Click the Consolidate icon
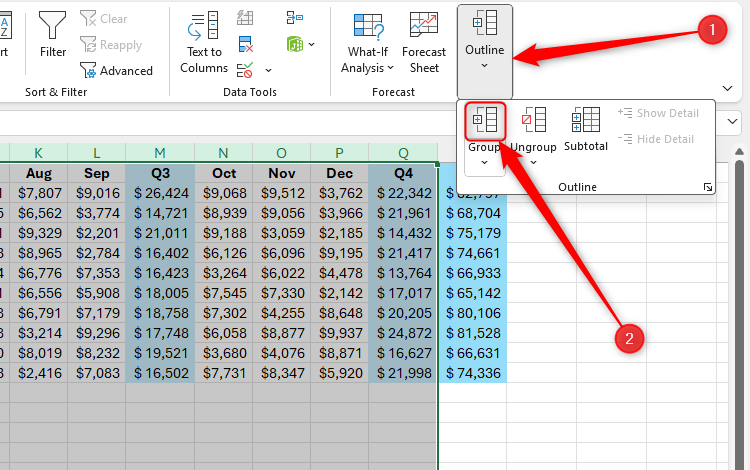Screen dimensions: 750x470 coord(295,18)
